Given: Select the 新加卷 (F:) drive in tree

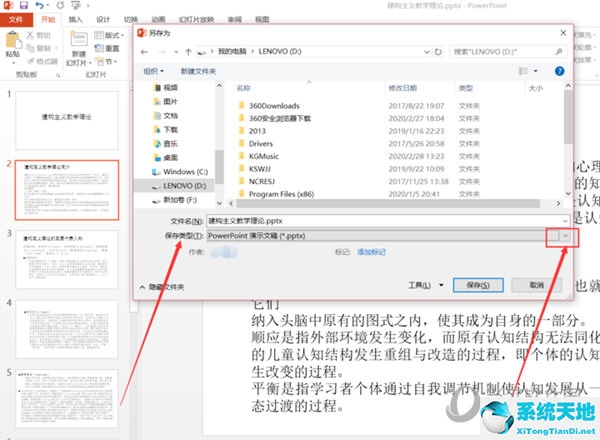Looking at the screenshot, I should (x=174, y=200).
